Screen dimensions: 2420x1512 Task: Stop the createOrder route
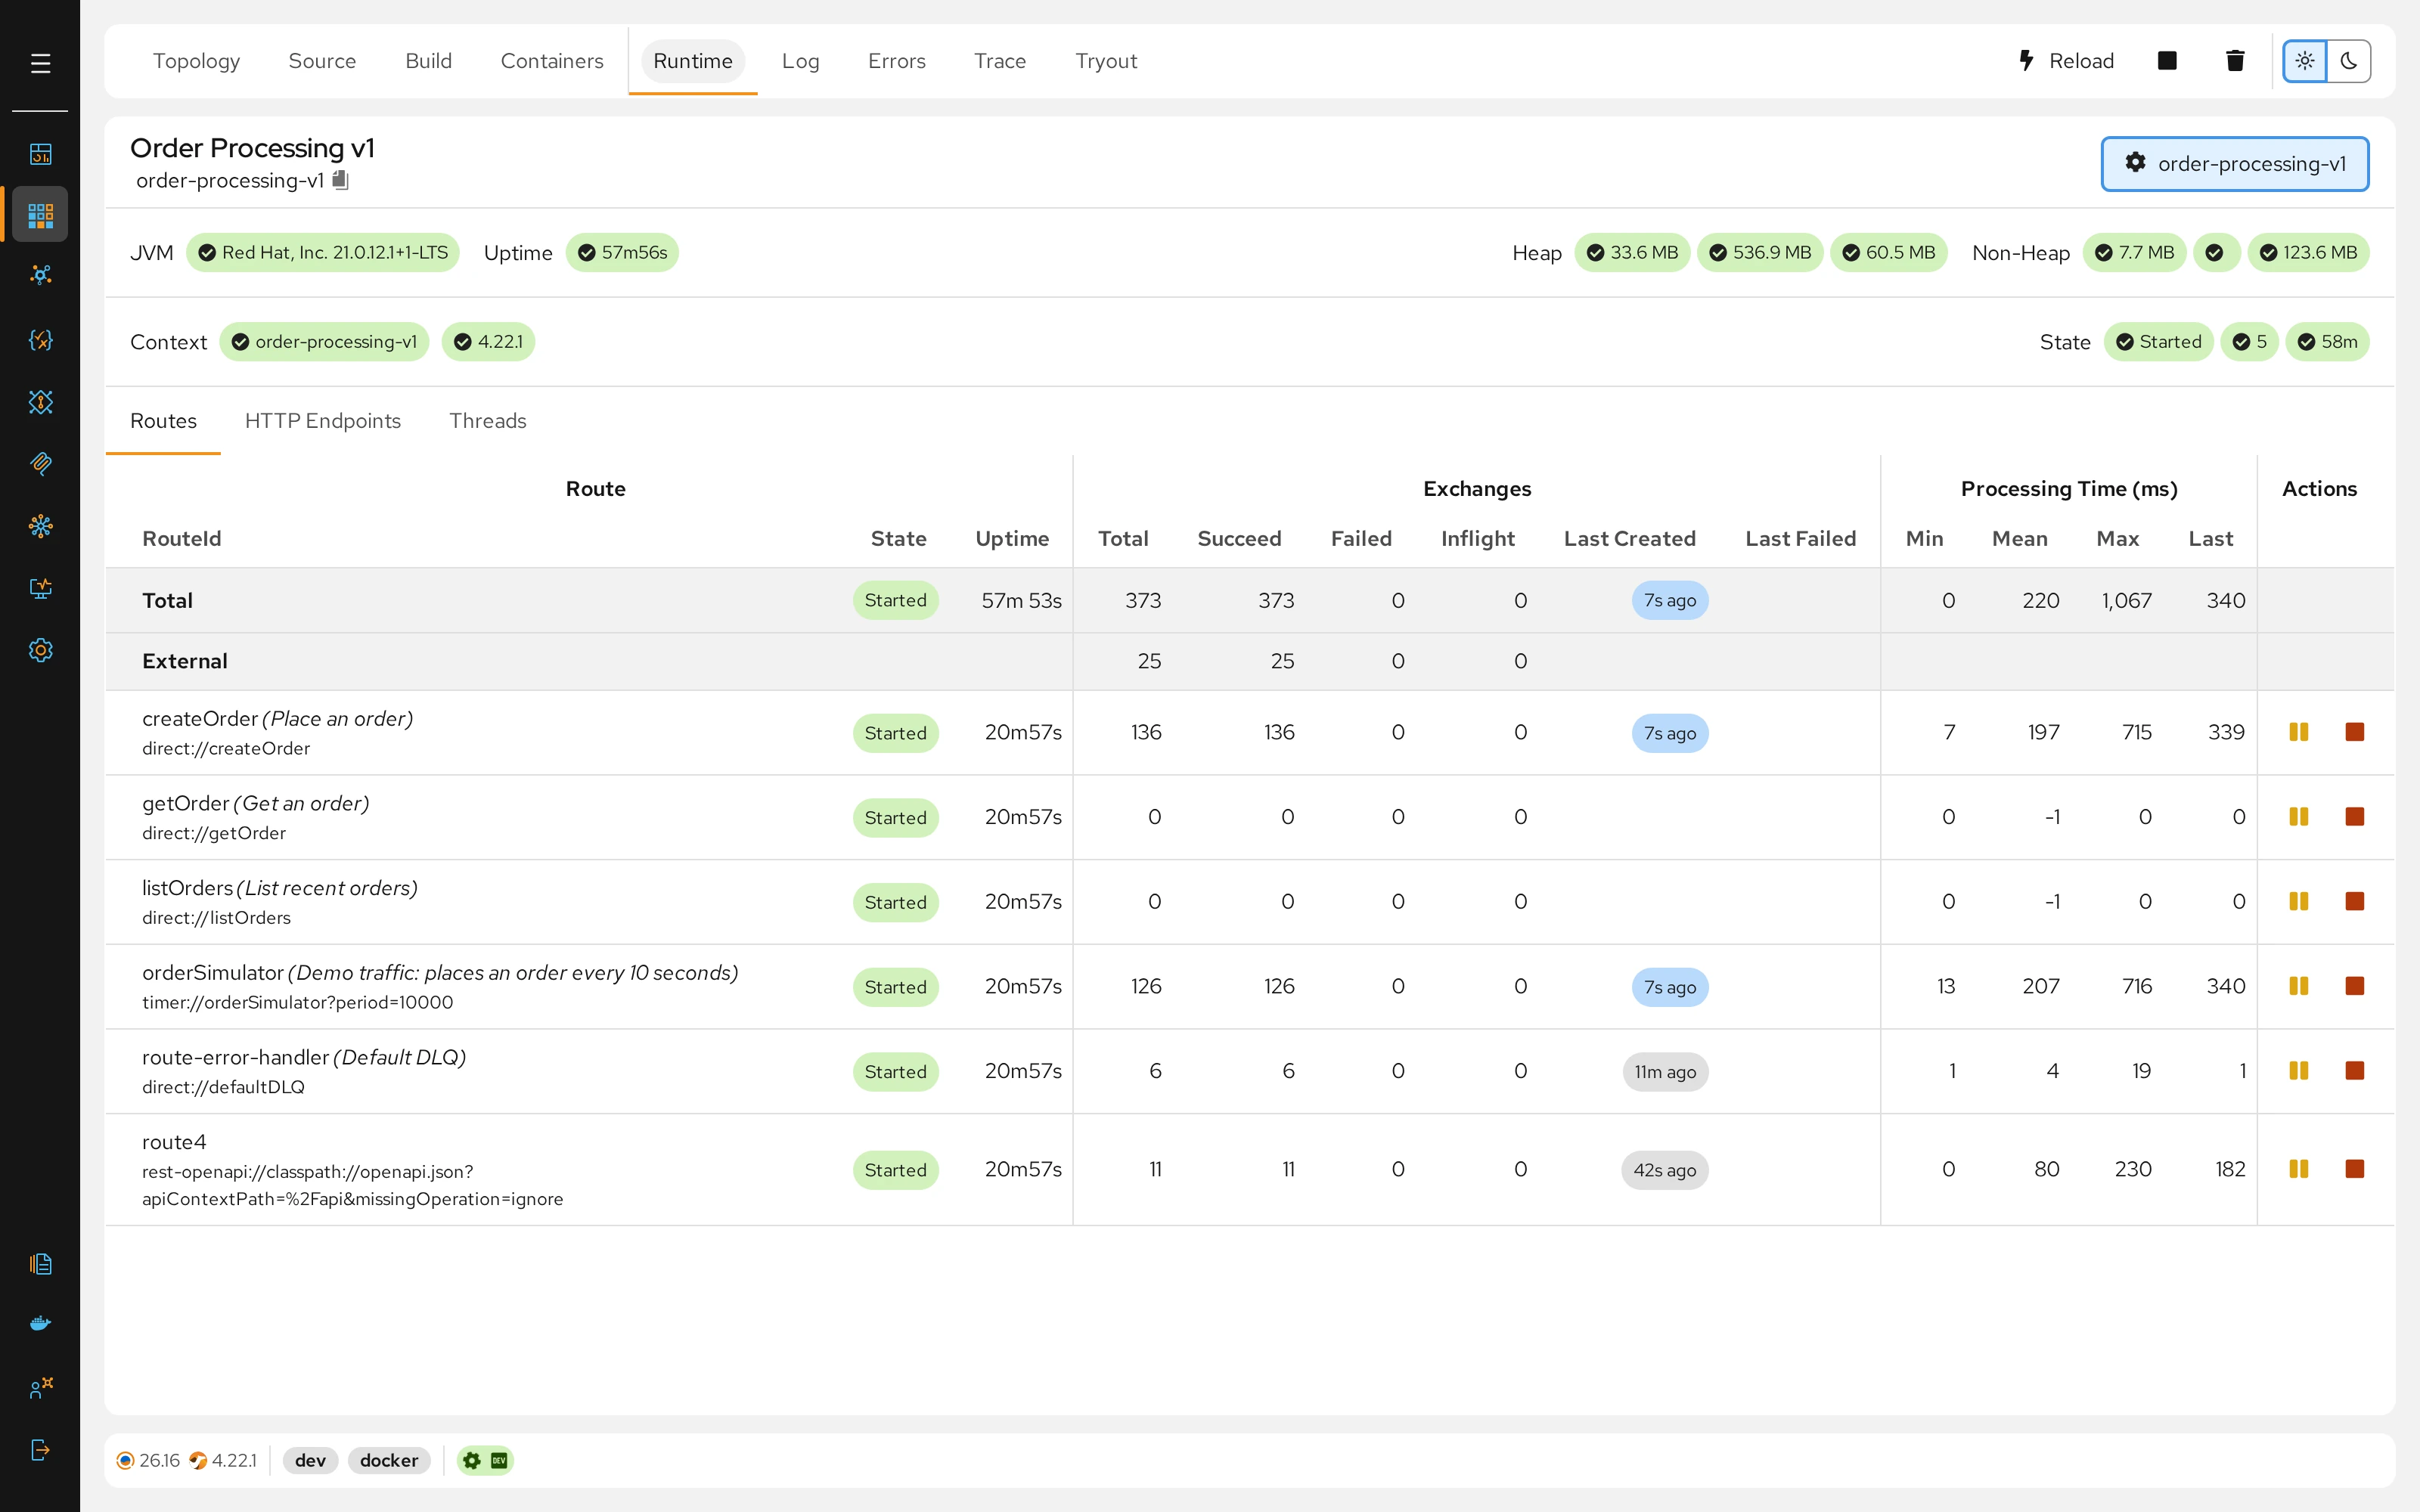(x=2355, y=732)
